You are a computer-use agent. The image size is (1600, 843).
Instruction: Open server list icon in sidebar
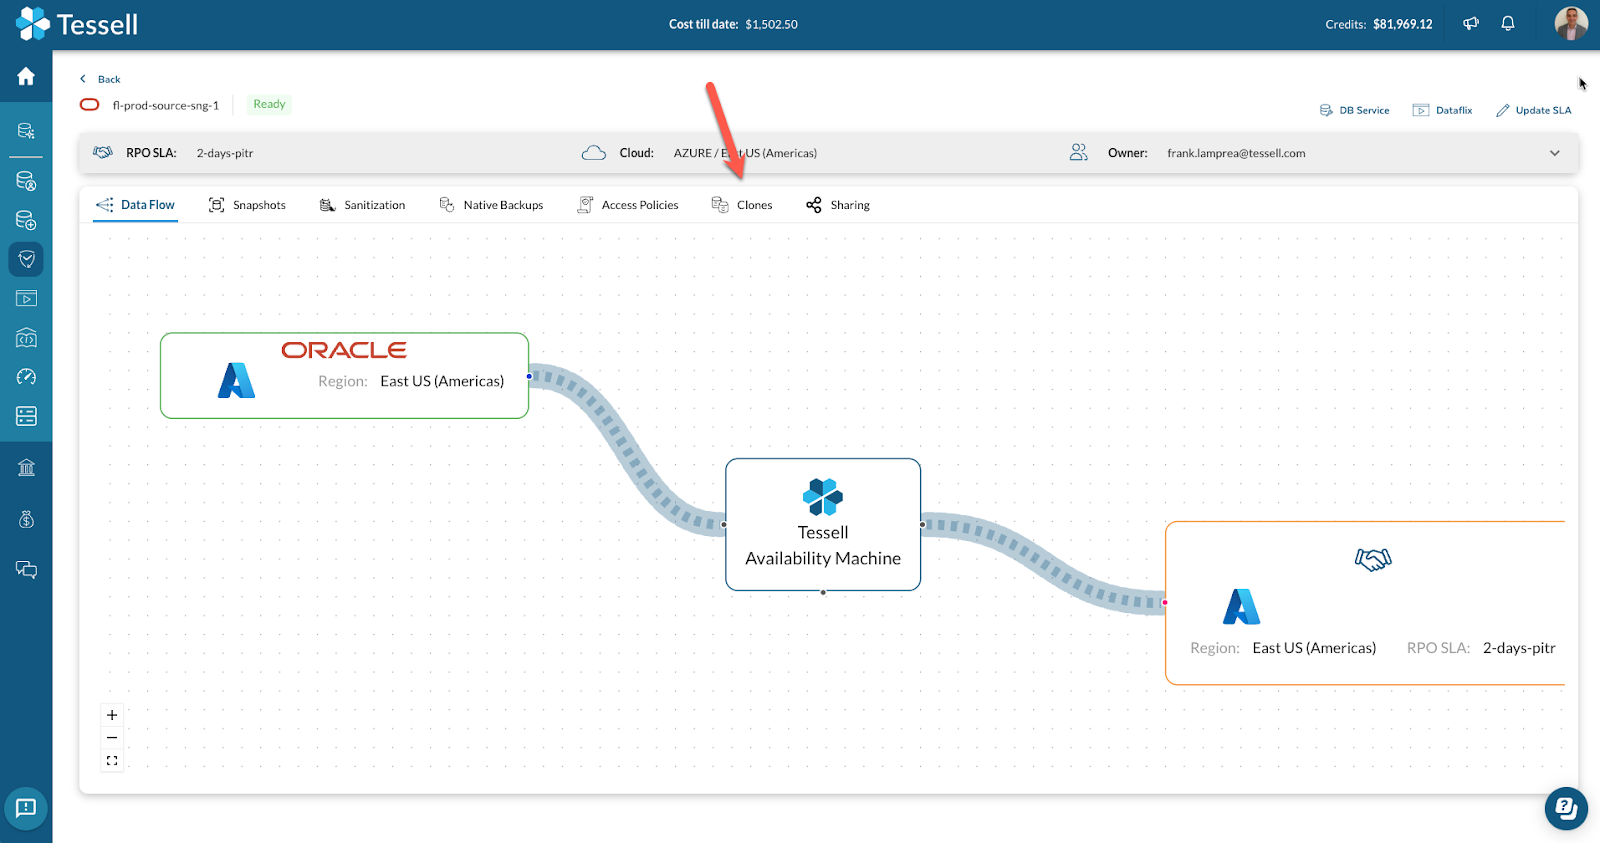coord(26,416)
